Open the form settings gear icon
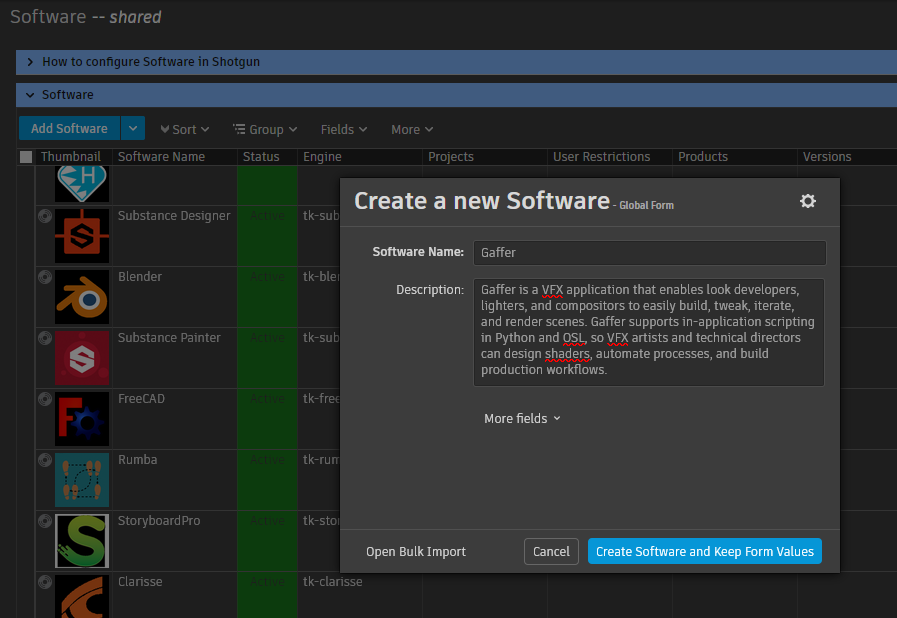 pos(807,201)
